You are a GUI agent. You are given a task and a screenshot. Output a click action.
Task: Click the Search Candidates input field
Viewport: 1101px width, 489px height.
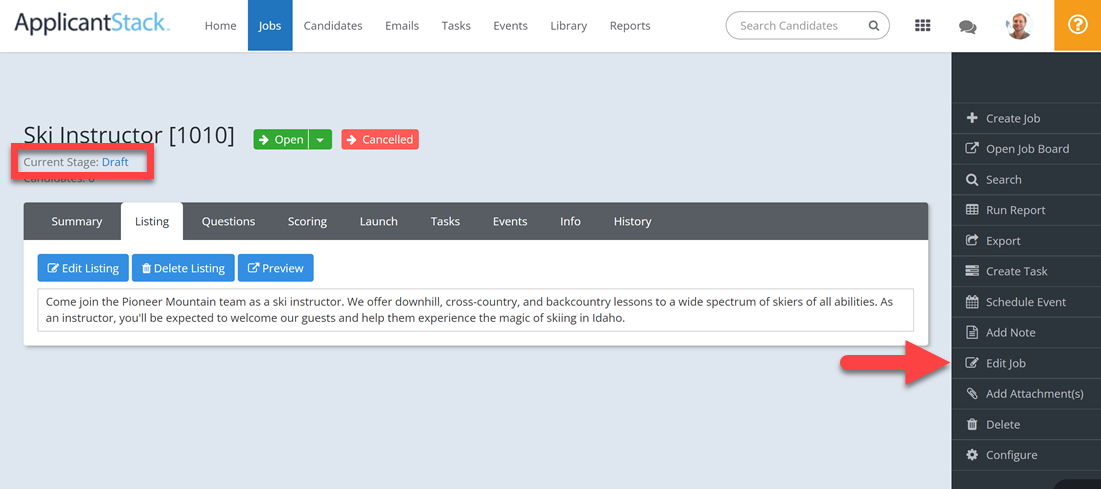click(x=807, y=26)
